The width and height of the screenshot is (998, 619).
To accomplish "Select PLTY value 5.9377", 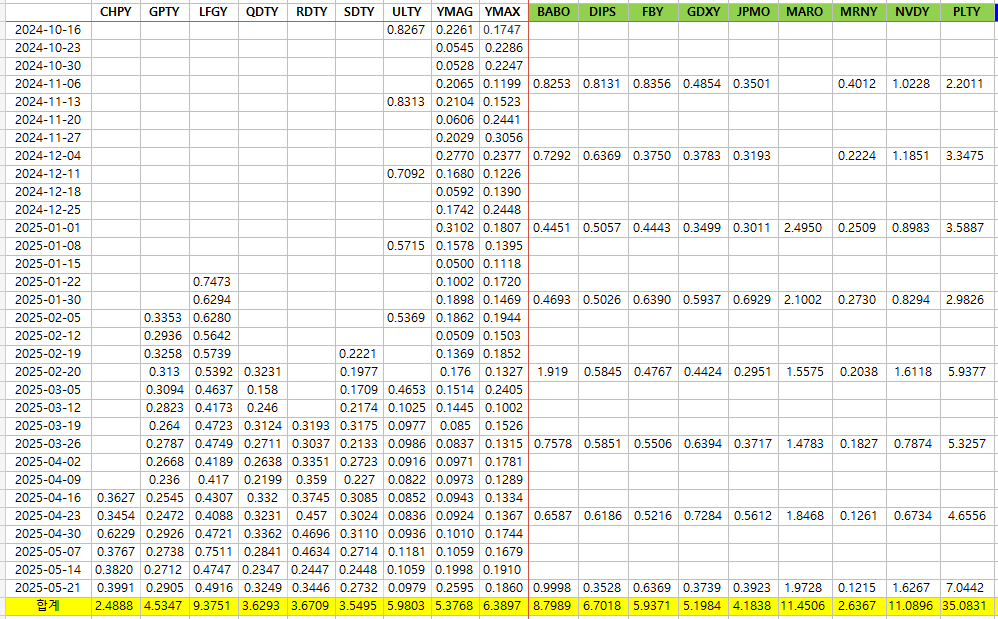I will 967,372.
